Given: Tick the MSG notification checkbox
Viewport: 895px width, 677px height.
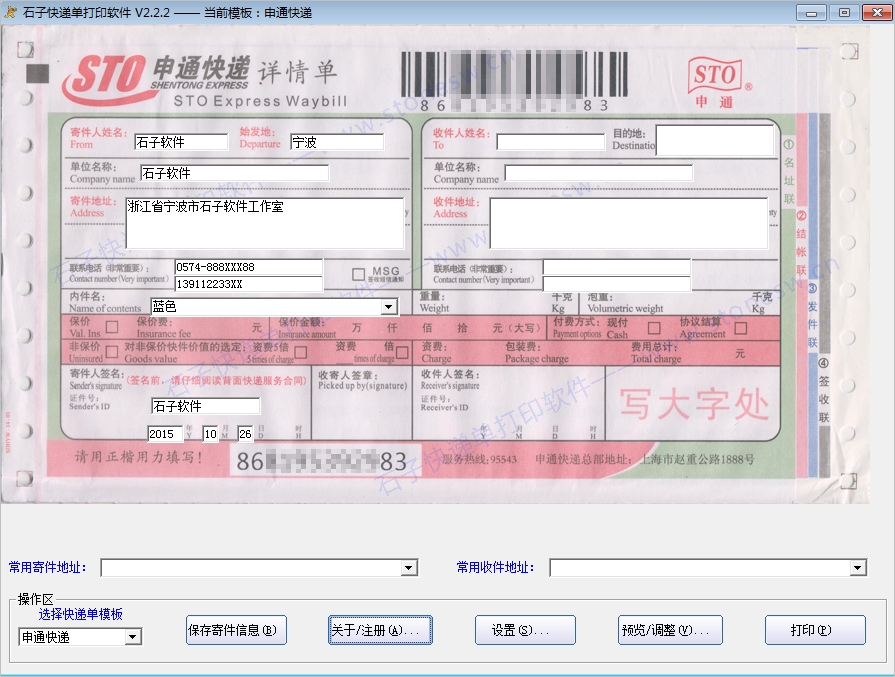Looking at the screenshot, I should (x=358, y=275).
